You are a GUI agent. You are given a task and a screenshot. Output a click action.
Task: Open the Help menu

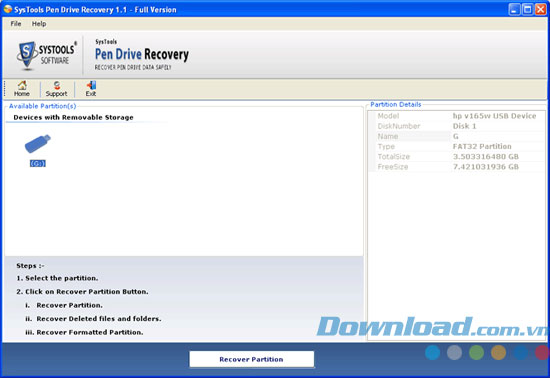(x=39, y=24)
